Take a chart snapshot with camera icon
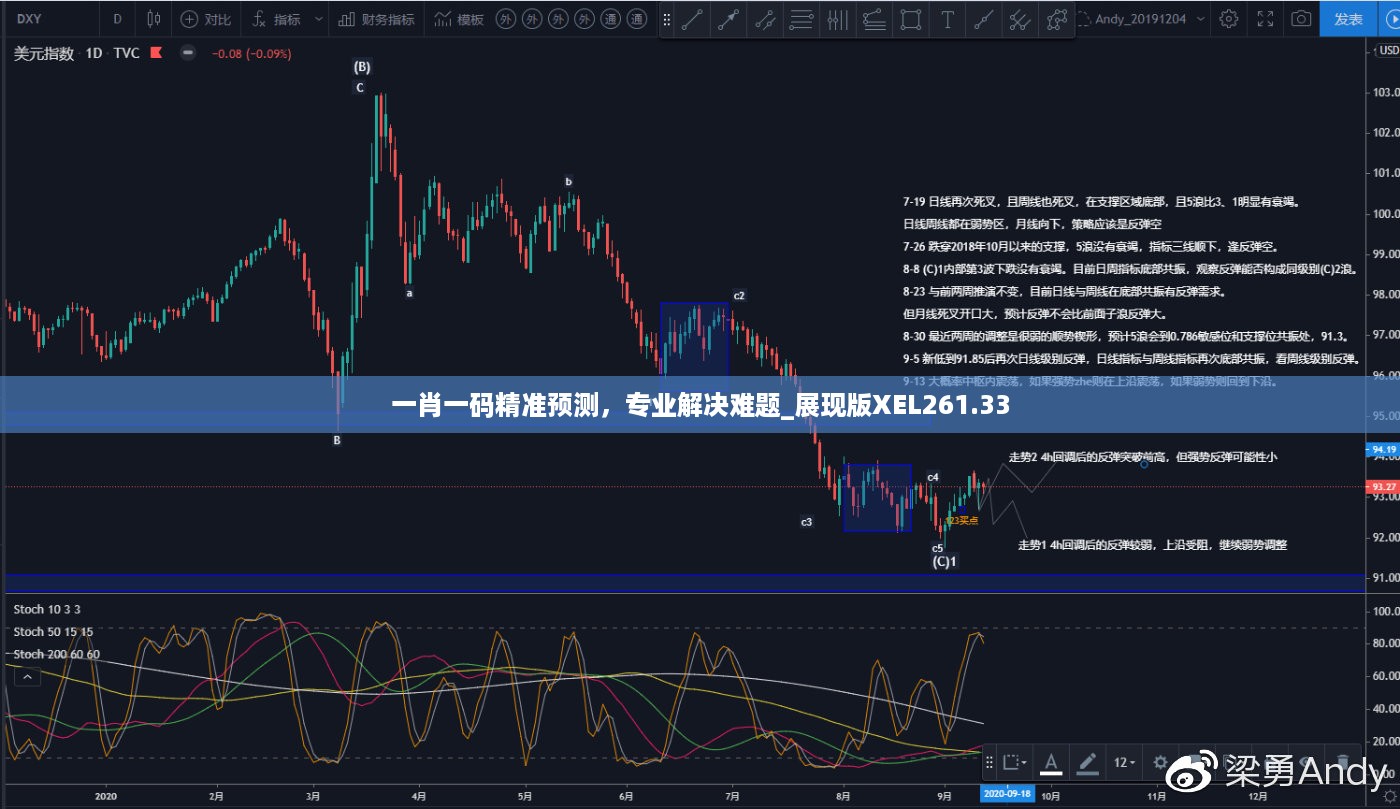The image size is (1400, 809). click(x=1300, y=19)
